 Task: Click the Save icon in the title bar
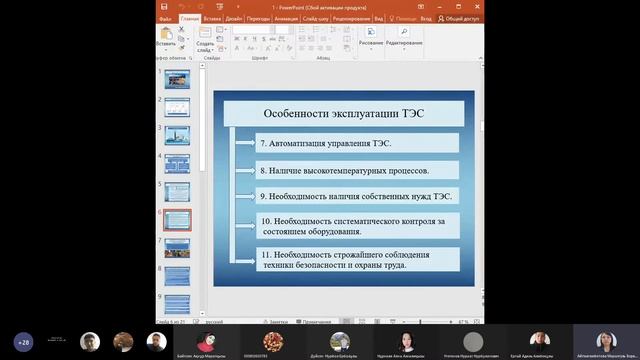pos(164,7)
